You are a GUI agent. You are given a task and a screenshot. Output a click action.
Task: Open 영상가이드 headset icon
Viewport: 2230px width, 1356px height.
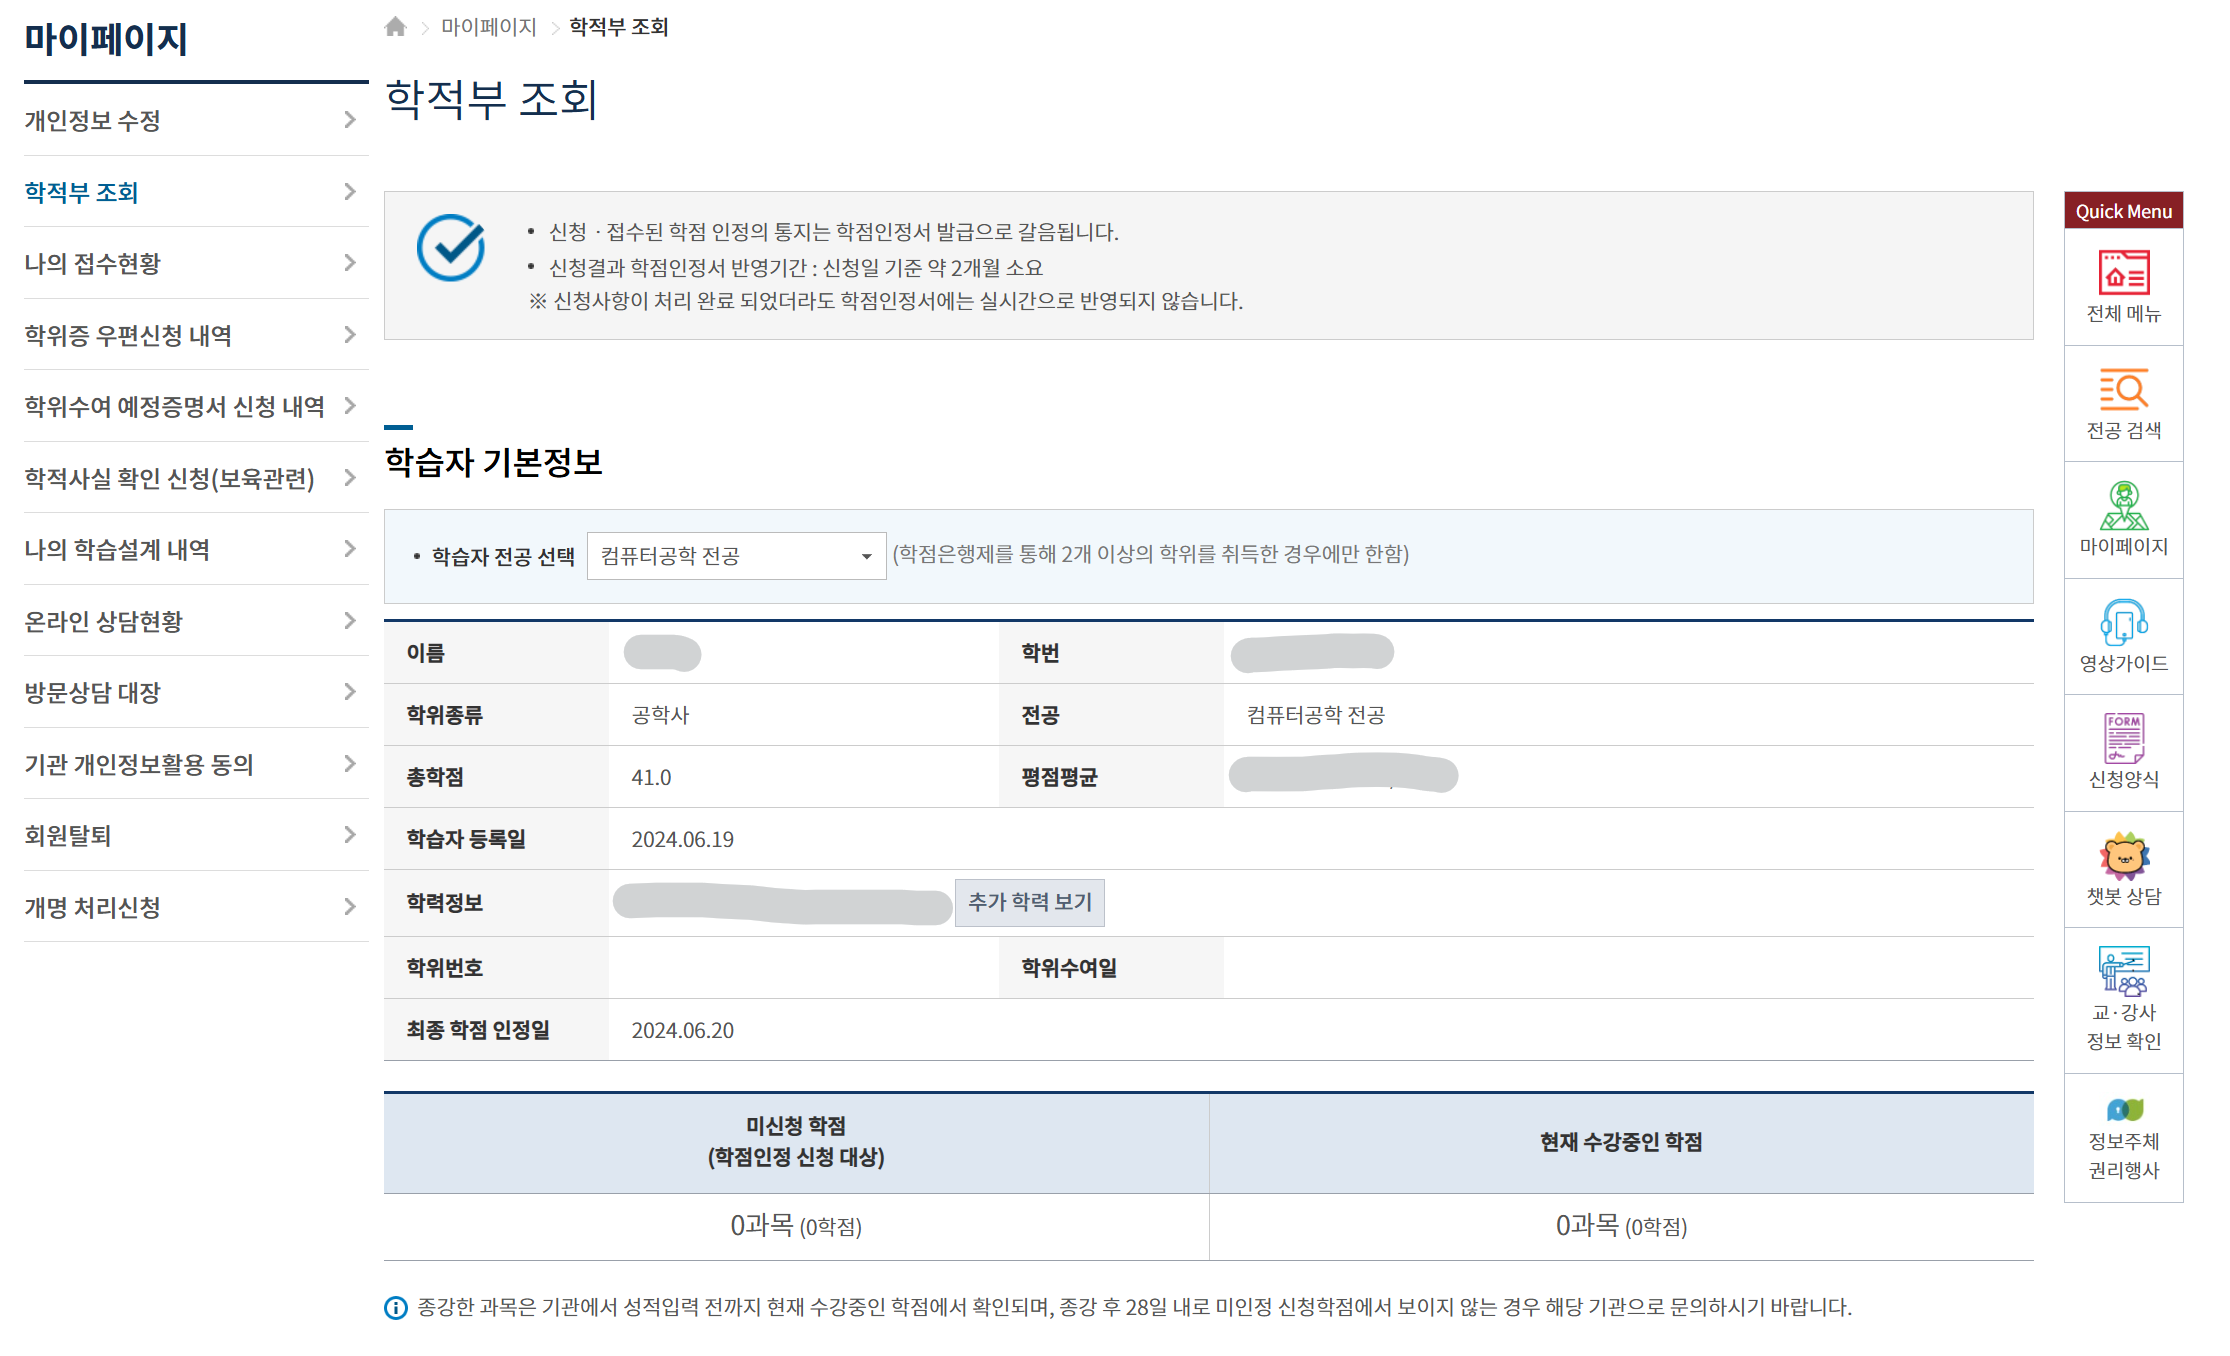2123,622
